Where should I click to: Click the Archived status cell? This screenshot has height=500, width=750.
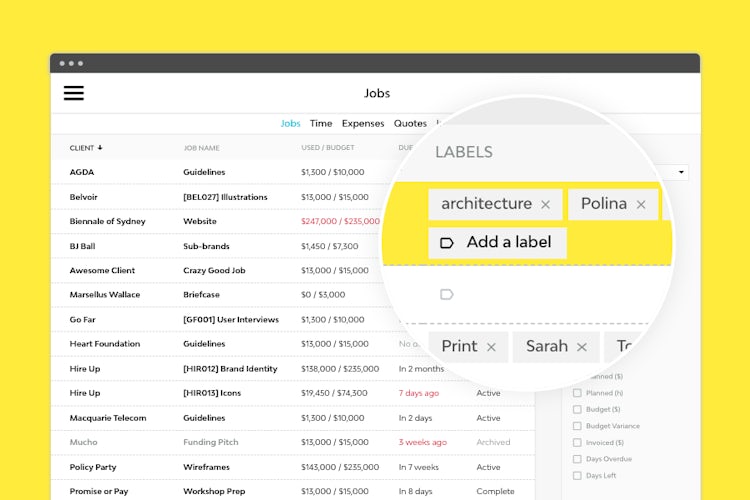(493, 443)
